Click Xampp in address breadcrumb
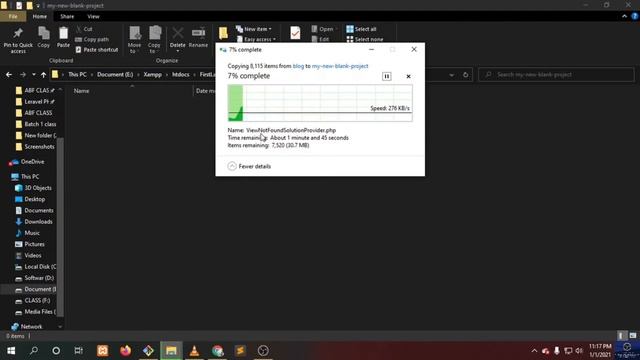 (152, 75)
